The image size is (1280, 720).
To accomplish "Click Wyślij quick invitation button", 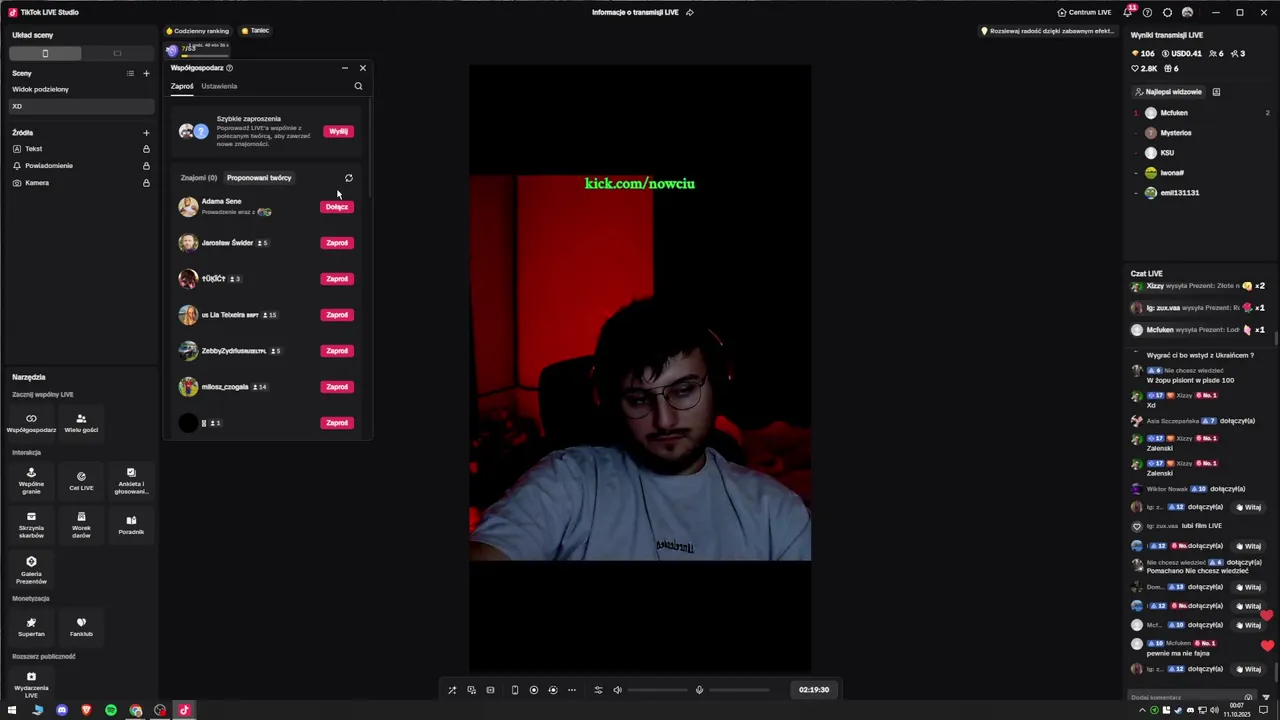I will (x=338, y=131).
